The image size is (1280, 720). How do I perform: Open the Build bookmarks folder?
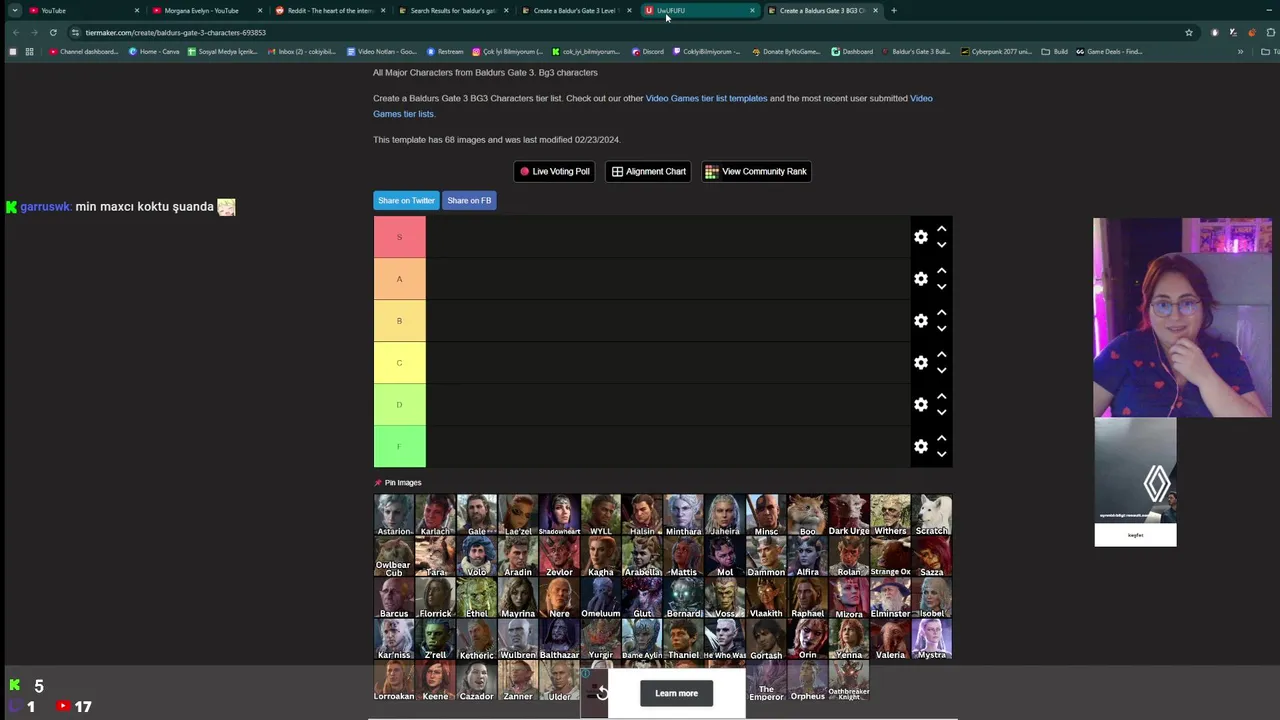point(1055,51)
